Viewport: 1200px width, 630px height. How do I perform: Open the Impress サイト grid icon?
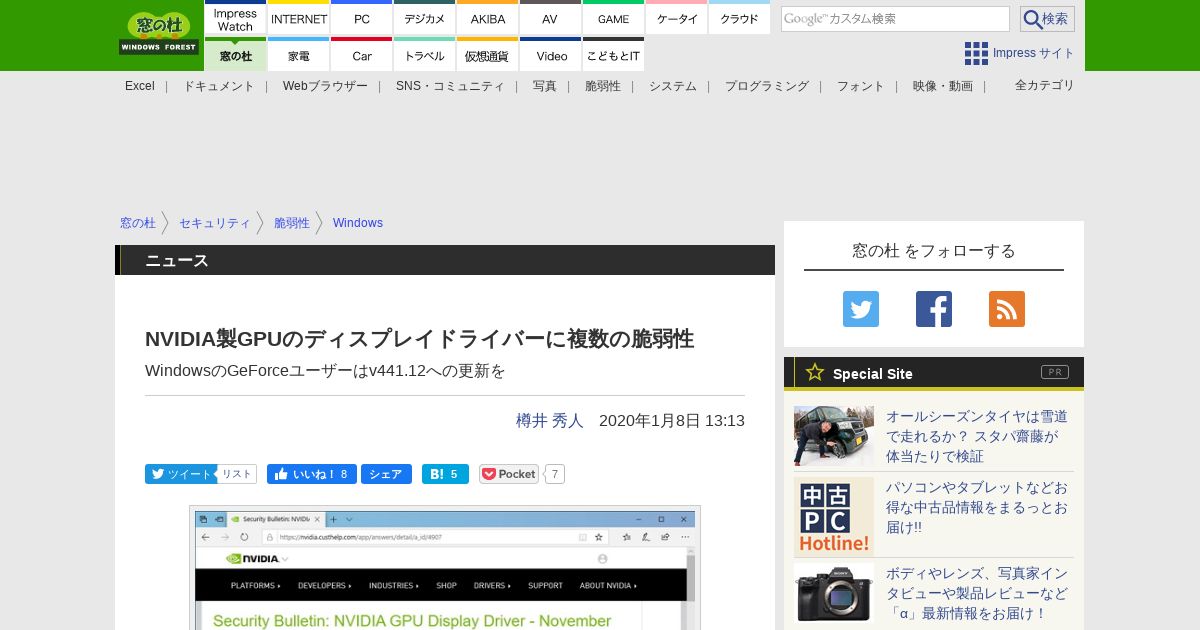click(976, 53)
